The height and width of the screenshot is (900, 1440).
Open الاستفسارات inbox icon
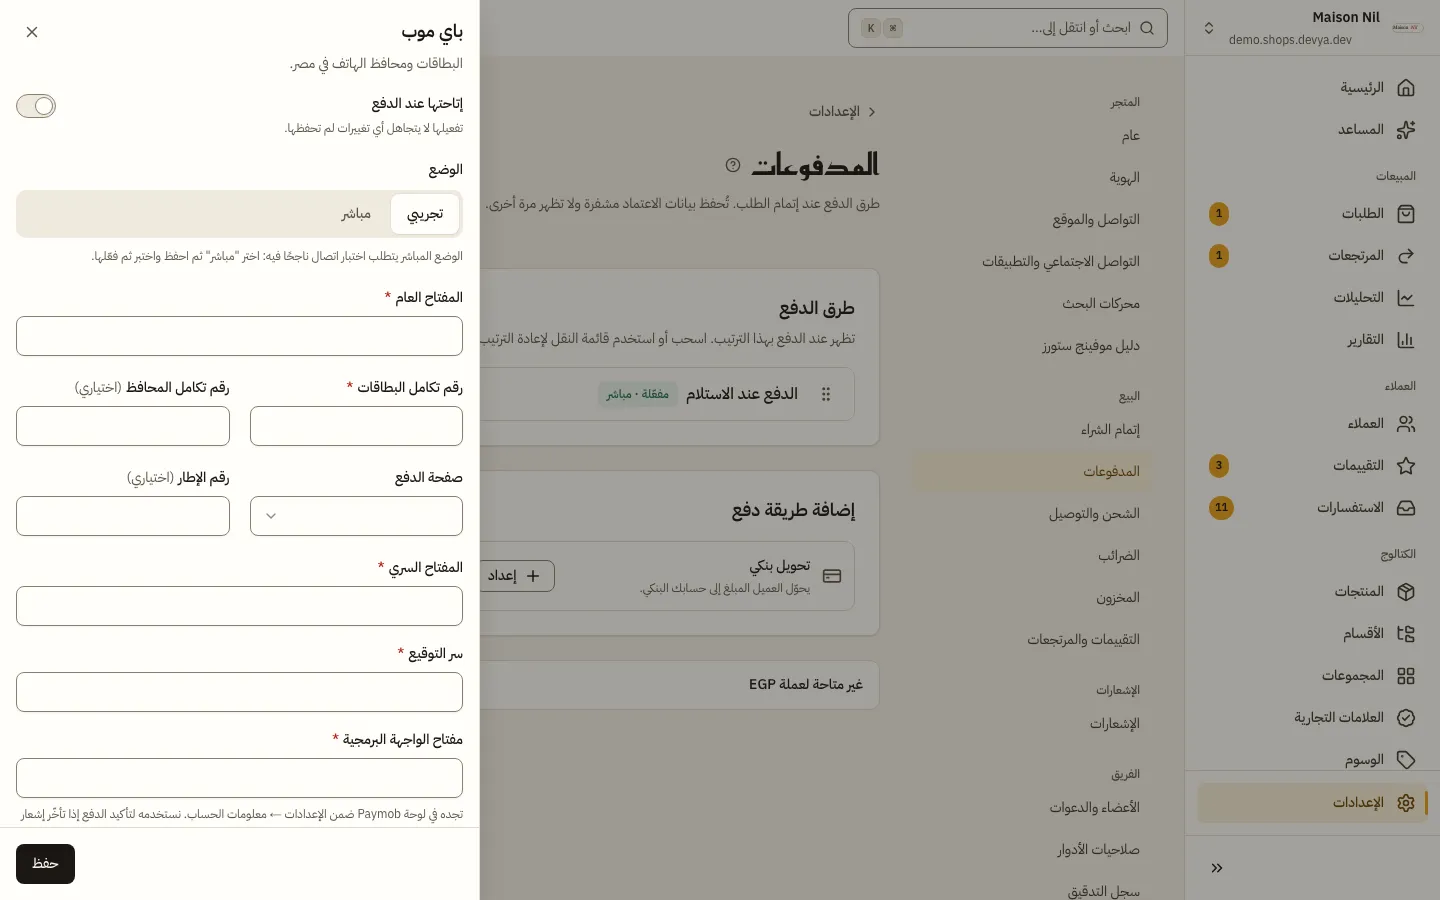[1406, 508]
